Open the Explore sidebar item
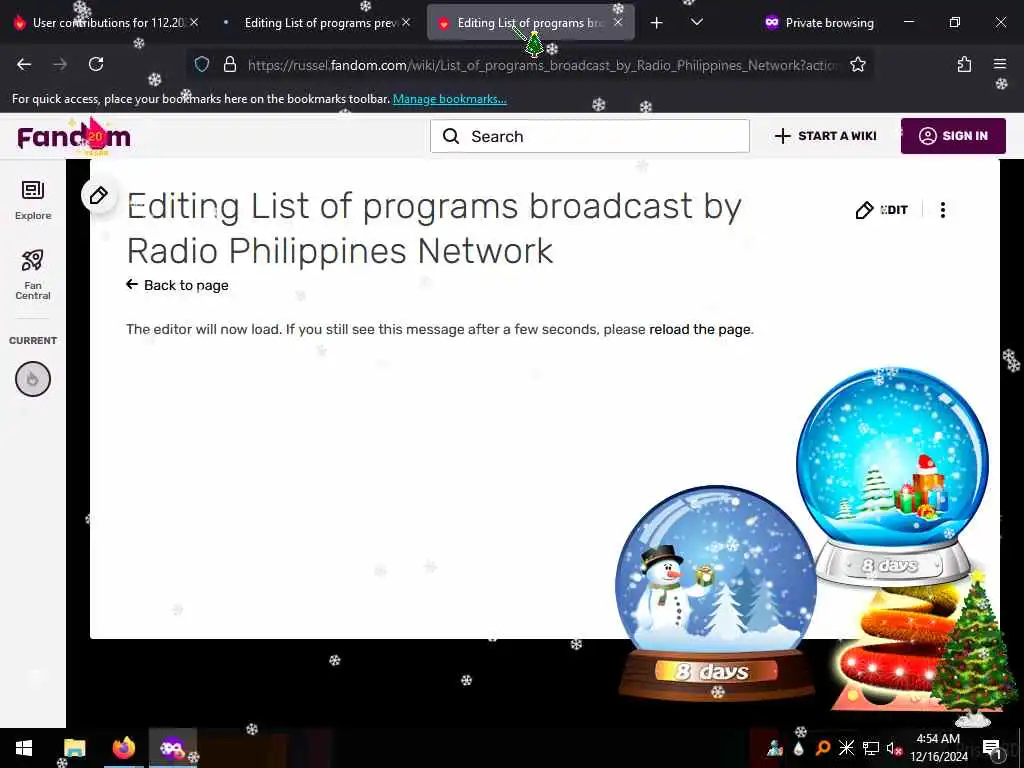Screen dimensions: 1024x768 [x=33, y=200]
